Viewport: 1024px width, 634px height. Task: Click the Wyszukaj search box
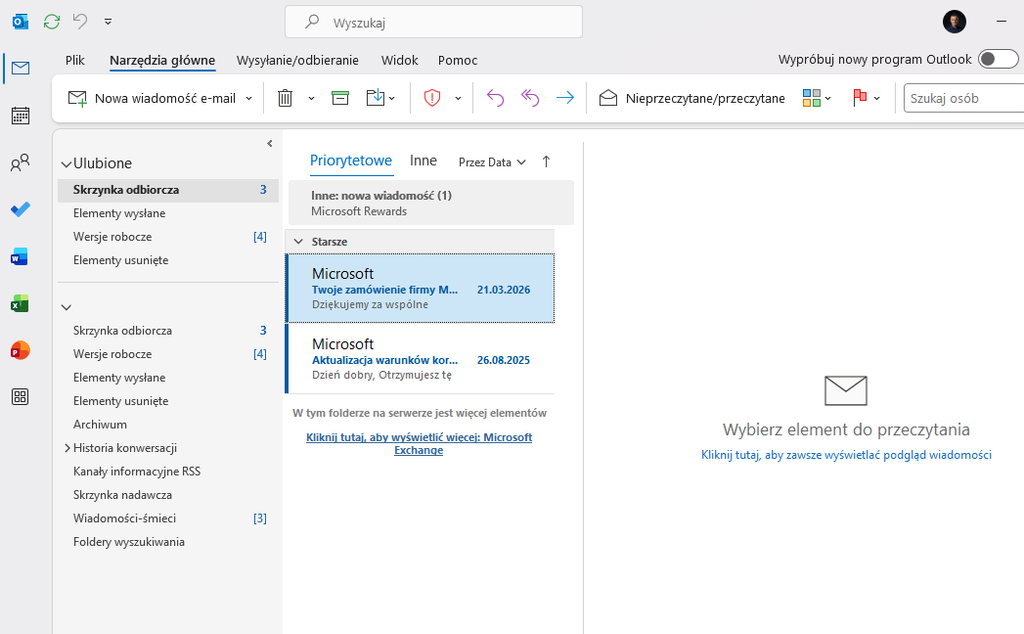point(434,22)
